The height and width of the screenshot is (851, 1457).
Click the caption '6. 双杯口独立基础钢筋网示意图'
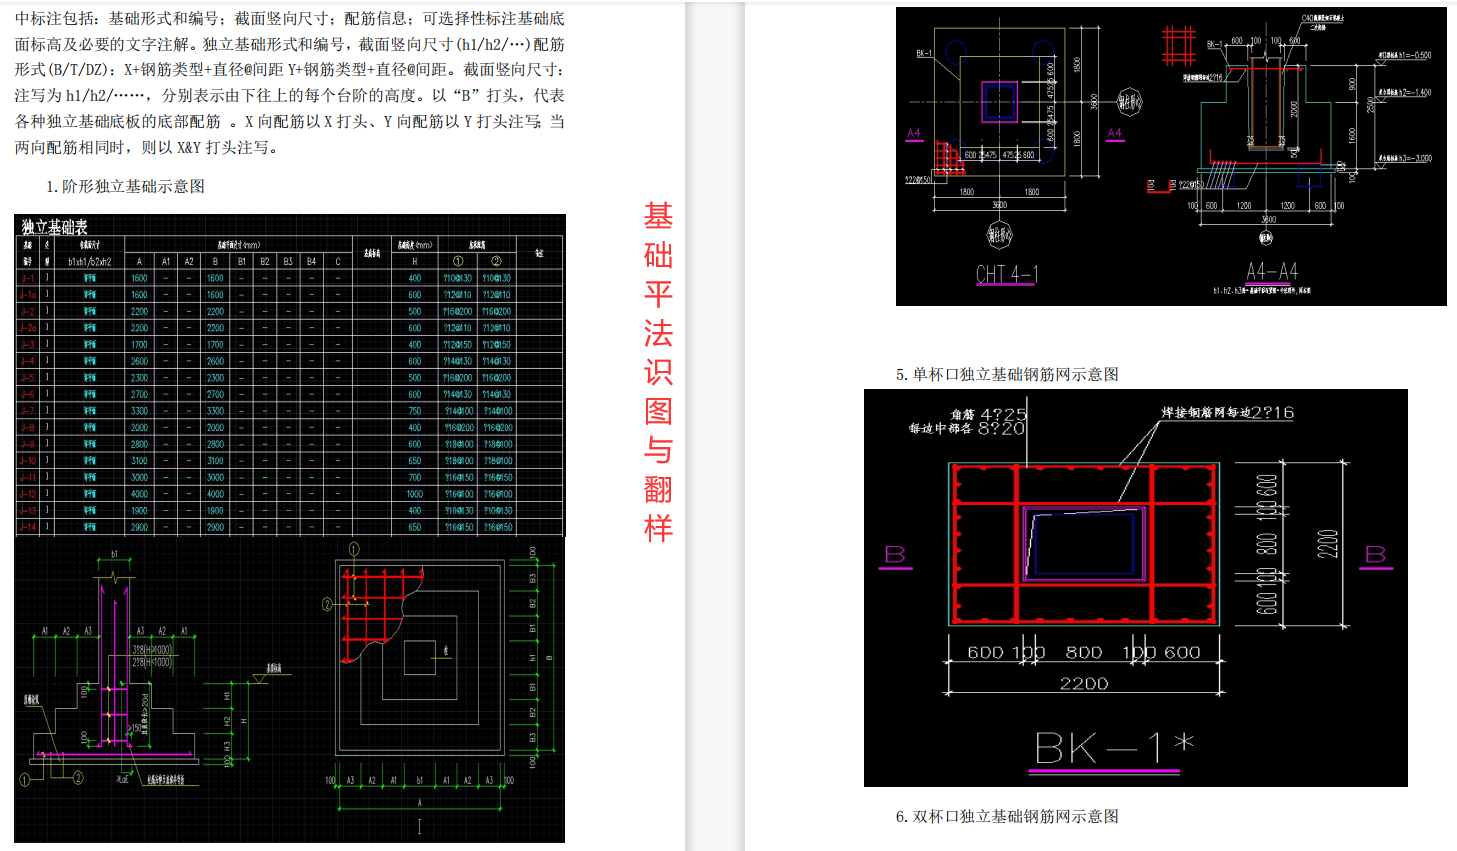[1007, 816]
